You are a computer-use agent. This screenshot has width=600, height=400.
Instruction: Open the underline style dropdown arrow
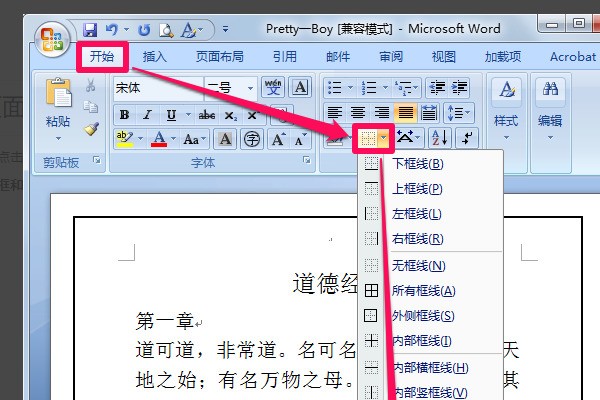pos(188,115)
